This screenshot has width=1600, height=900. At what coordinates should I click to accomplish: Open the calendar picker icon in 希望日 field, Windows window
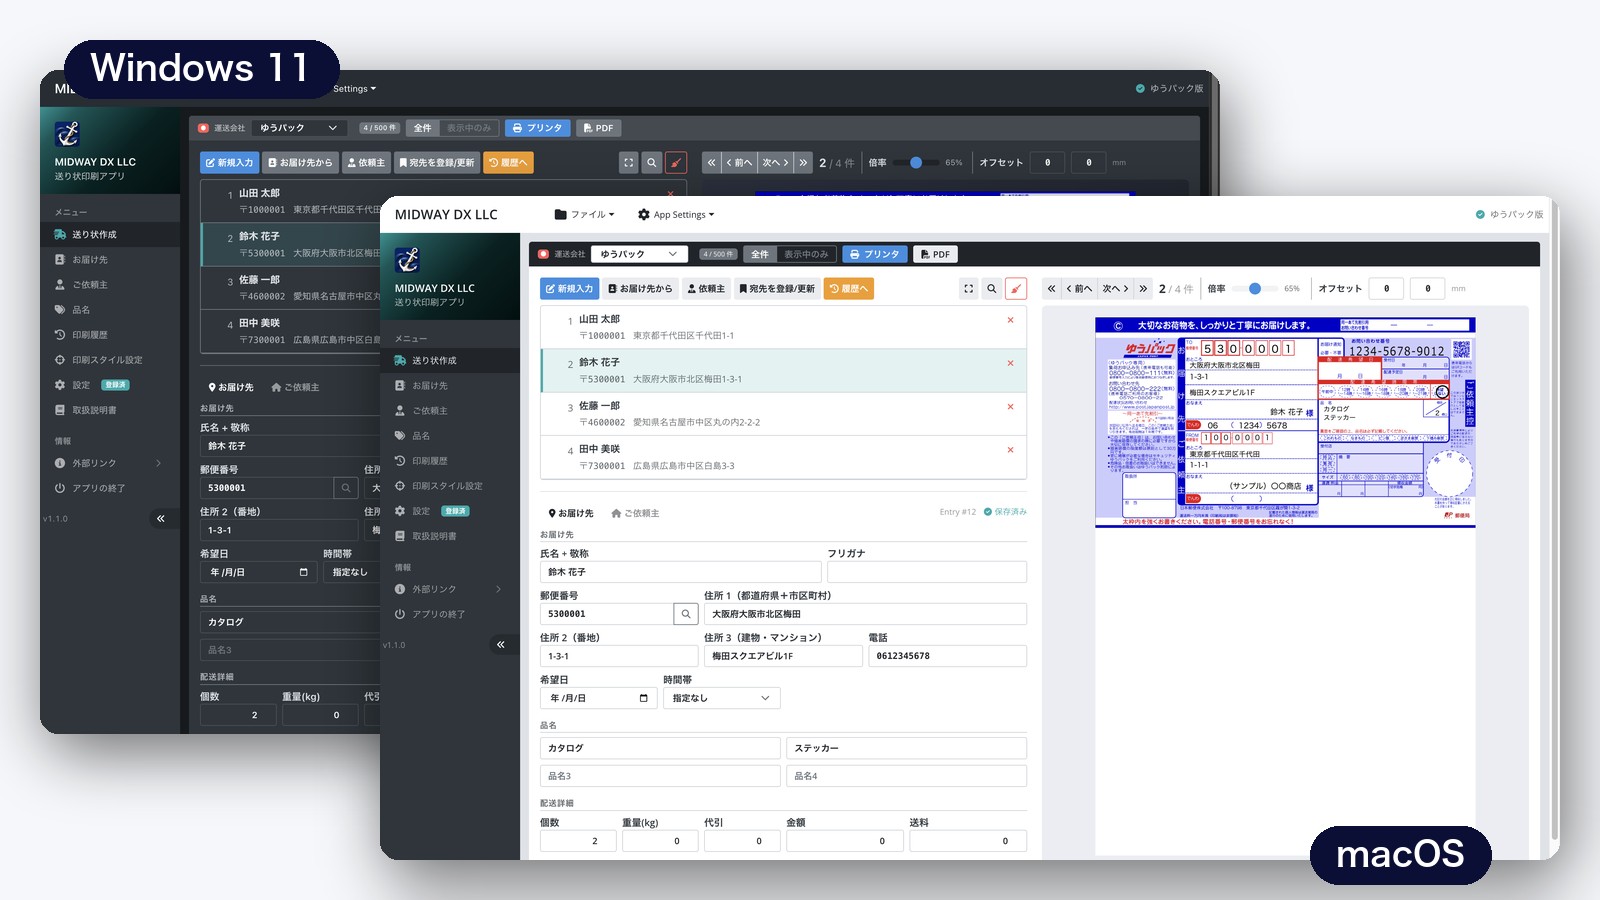303,572
